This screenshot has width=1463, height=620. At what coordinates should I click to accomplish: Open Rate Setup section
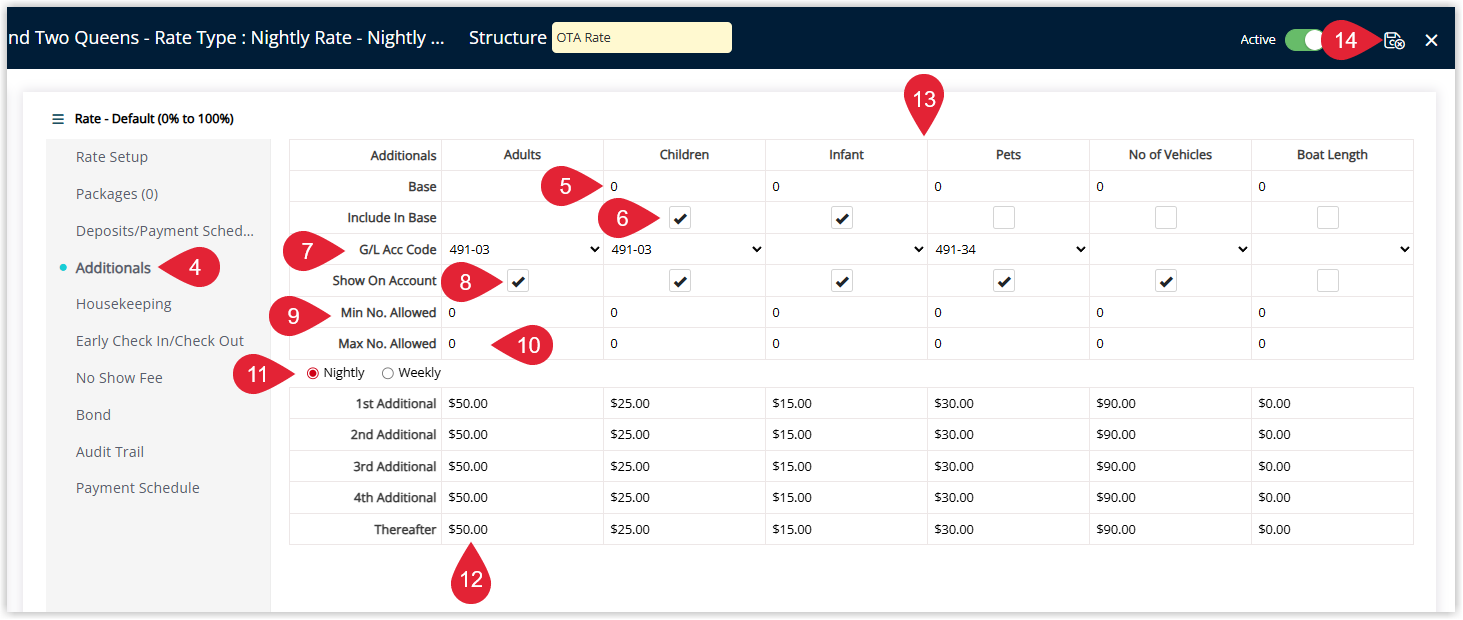point(112,157)
